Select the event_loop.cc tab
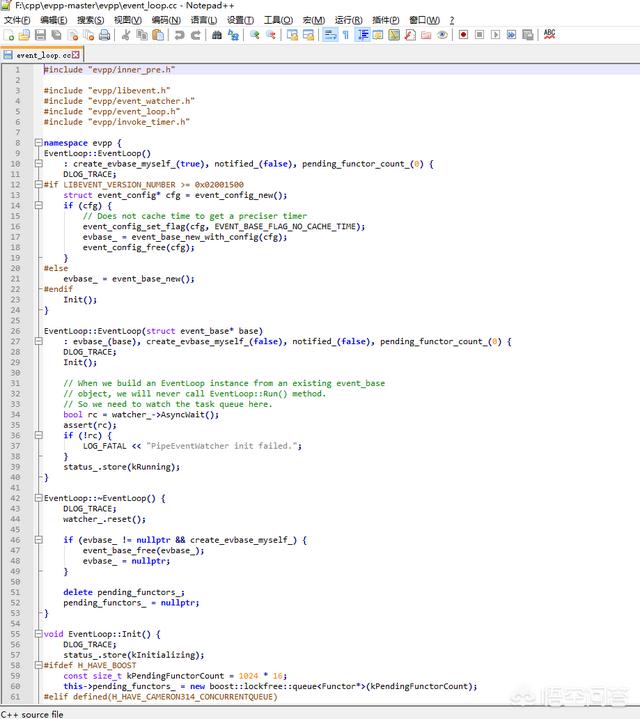This screenshot has width=640, height=719. (41, 55)
